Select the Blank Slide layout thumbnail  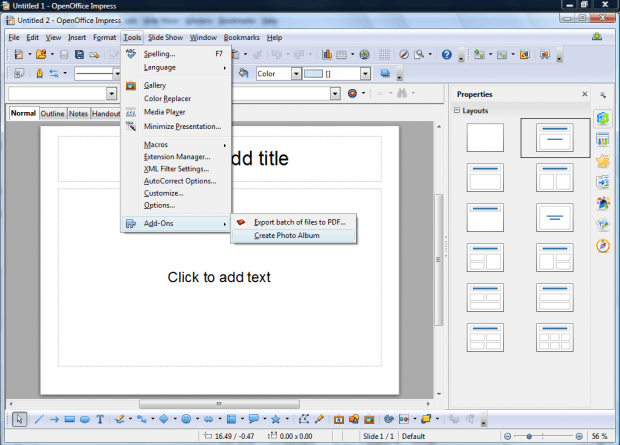[x=485, y=138]
